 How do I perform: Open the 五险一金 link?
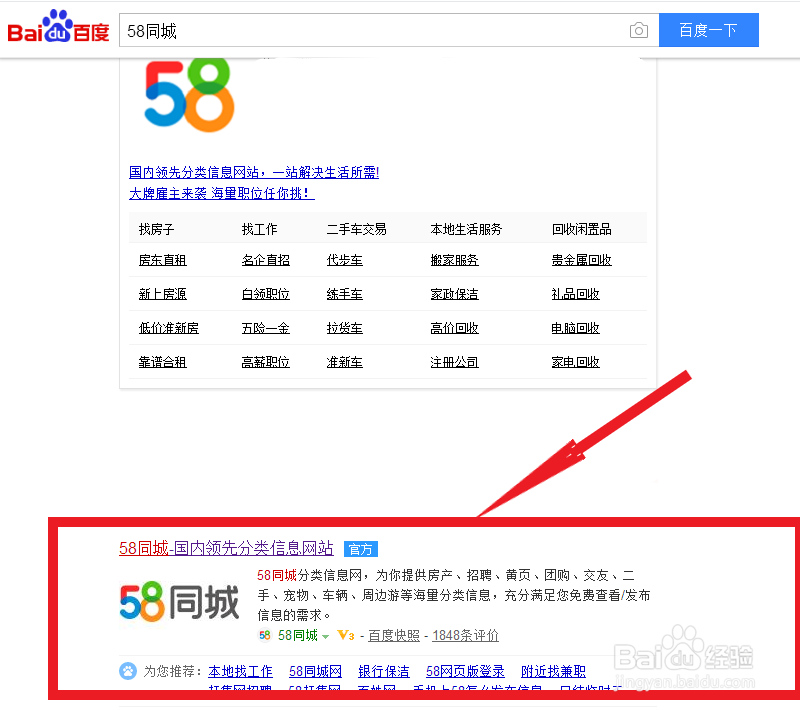(x=266, y=328)
